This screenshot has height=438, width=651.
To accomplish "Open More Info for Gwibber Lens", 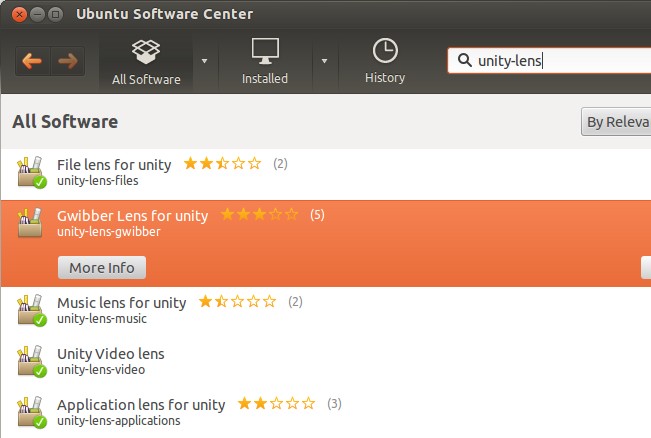I will [102, 268].
